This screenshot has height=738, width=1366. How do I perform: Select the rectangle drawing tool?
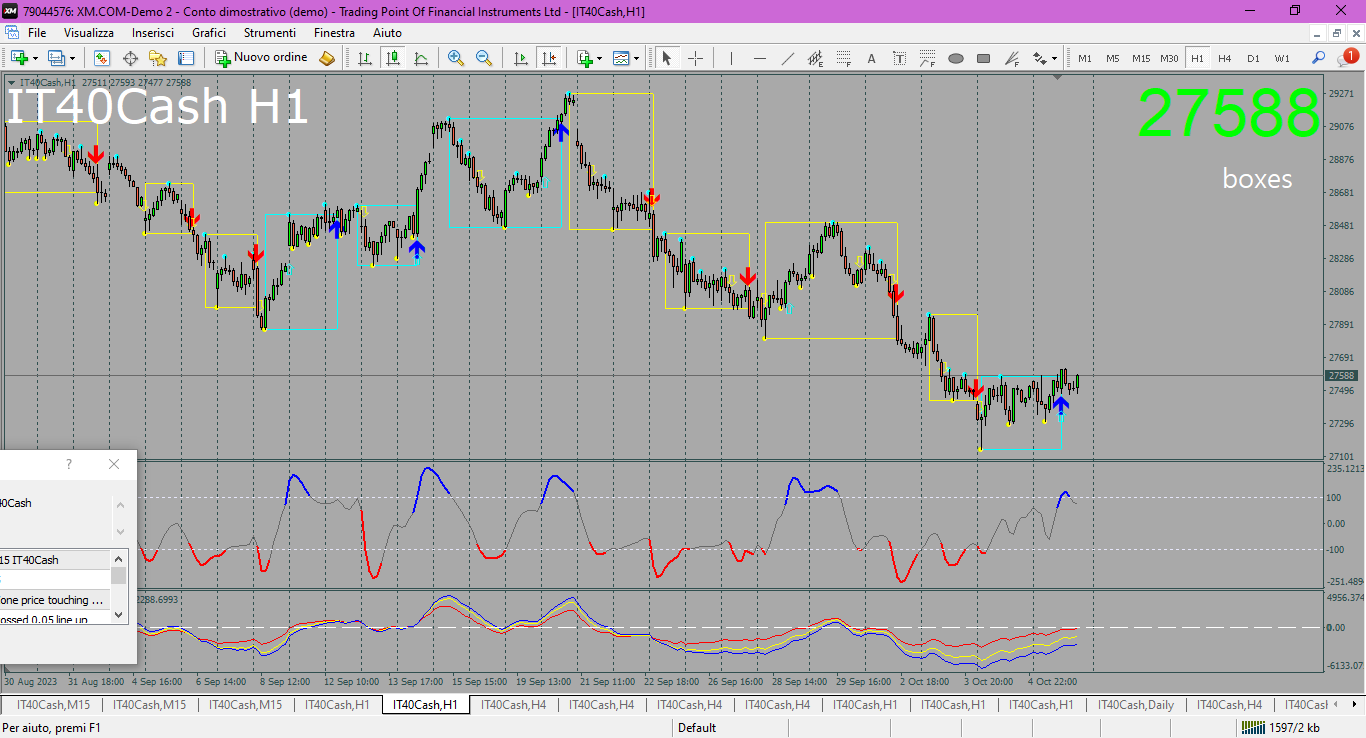pyautogui.click(x=983, y=58)
